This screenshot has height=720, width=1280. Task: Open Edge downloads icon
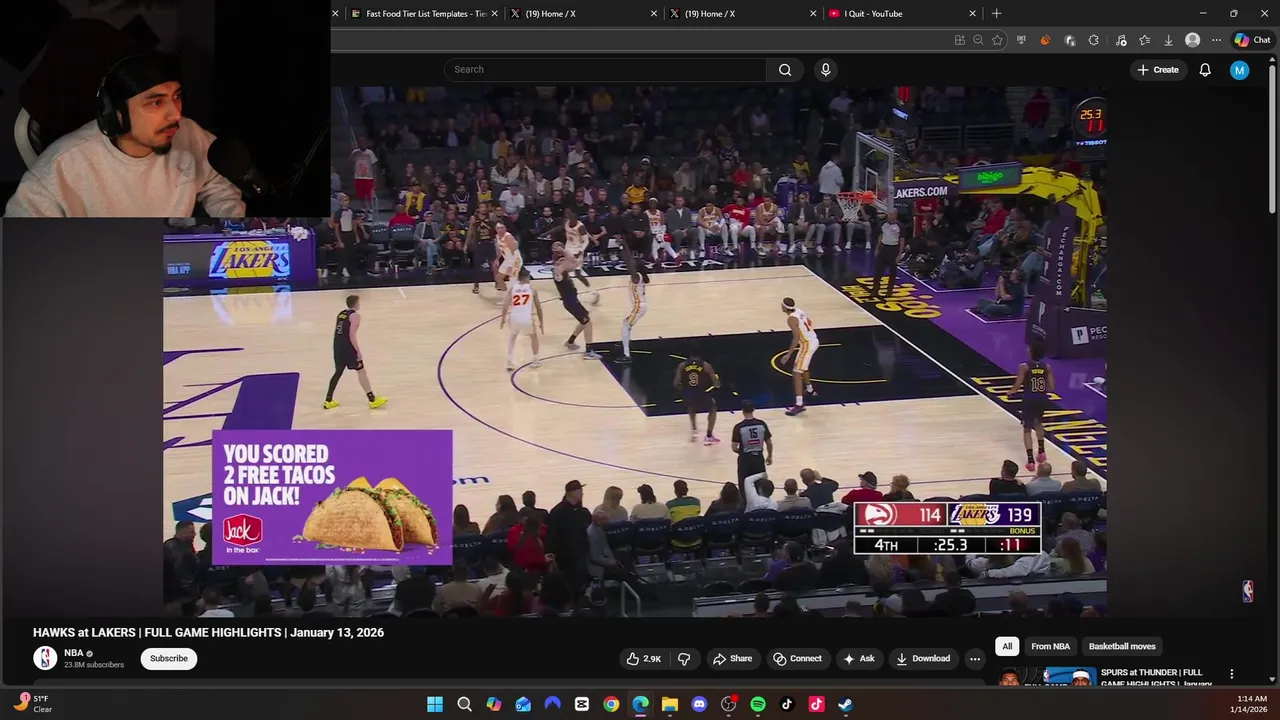(1168, 40)
